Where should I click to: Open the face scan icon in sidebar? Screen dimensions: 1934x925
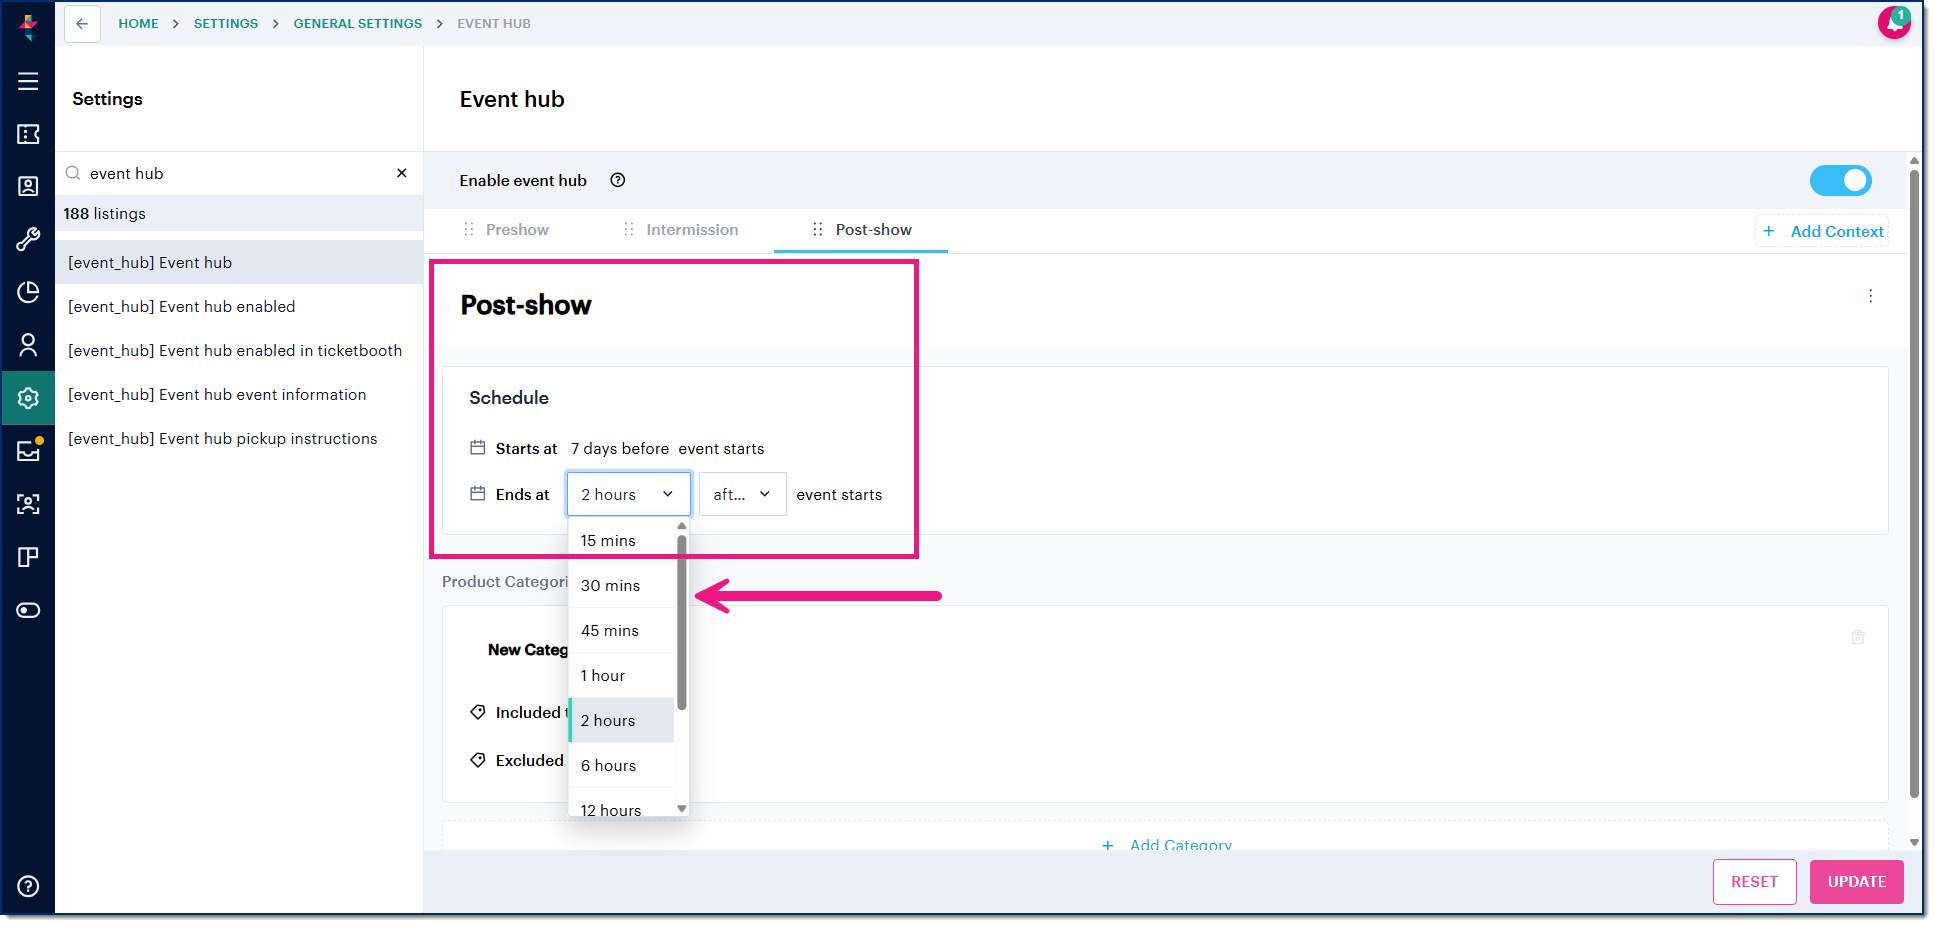(28, 504)
